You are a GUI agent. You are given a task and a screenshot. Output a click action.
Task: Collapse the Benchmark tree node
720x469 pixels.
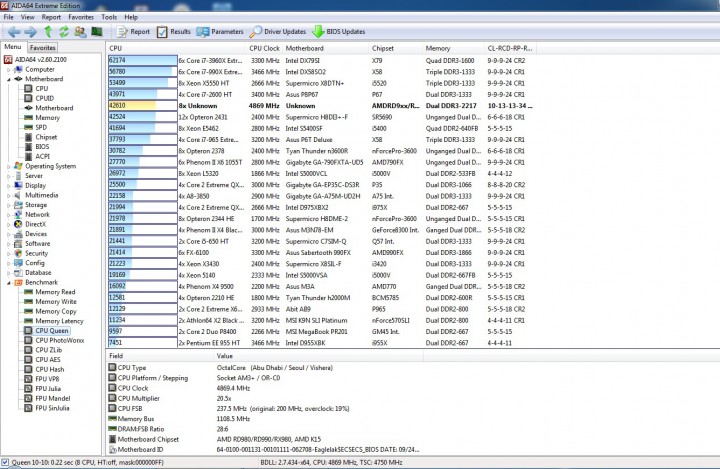point(8,283)
